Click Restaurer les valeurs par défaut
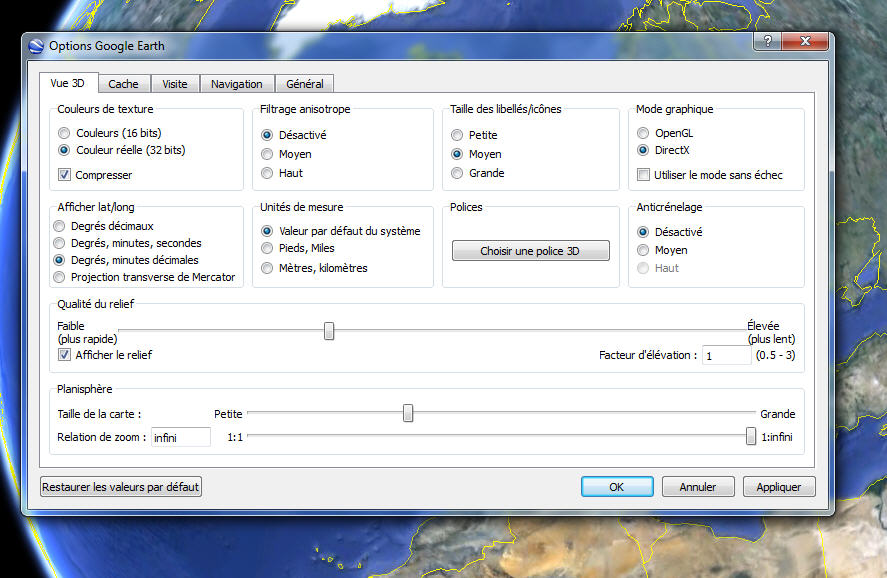Viewport: 887px width, 578px height. (x=120, y=487)
